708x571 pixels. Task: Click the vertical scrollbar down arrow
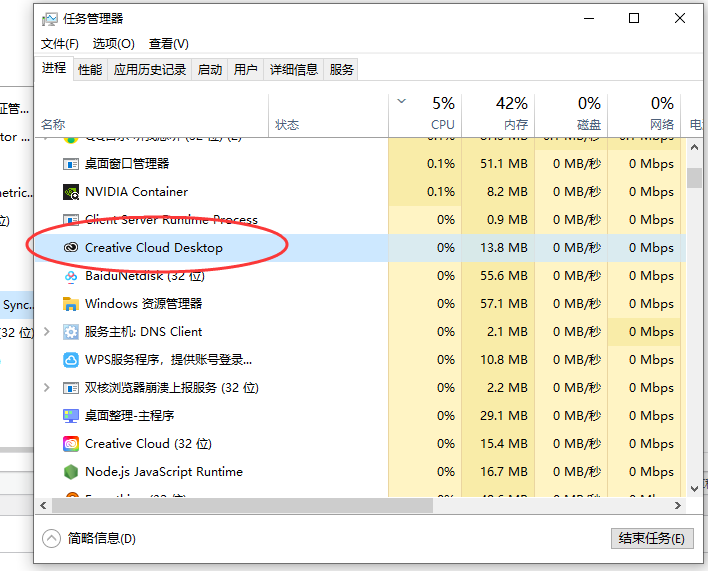[x=694, y=488]
